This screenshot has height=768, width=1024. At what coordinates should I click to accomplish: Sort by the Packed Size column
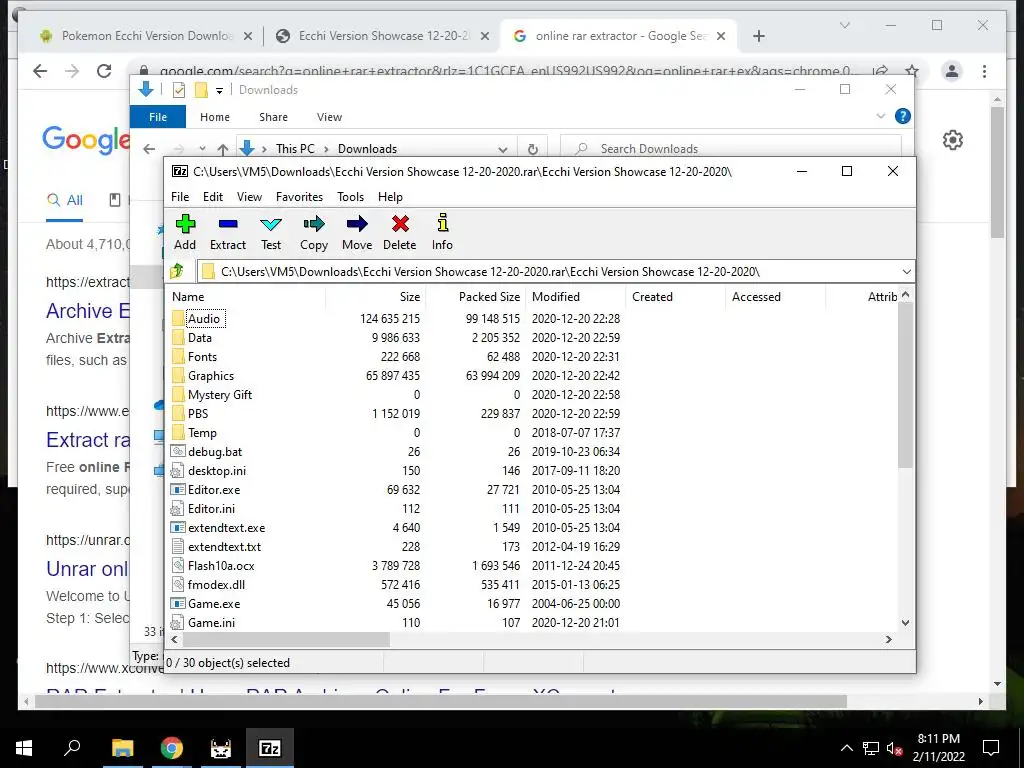pos(475,296)
